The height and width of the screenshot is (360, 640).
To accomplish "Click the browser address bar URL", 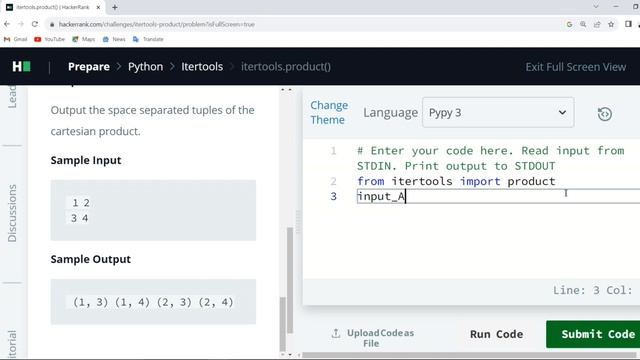I will [x=157, y=24].
